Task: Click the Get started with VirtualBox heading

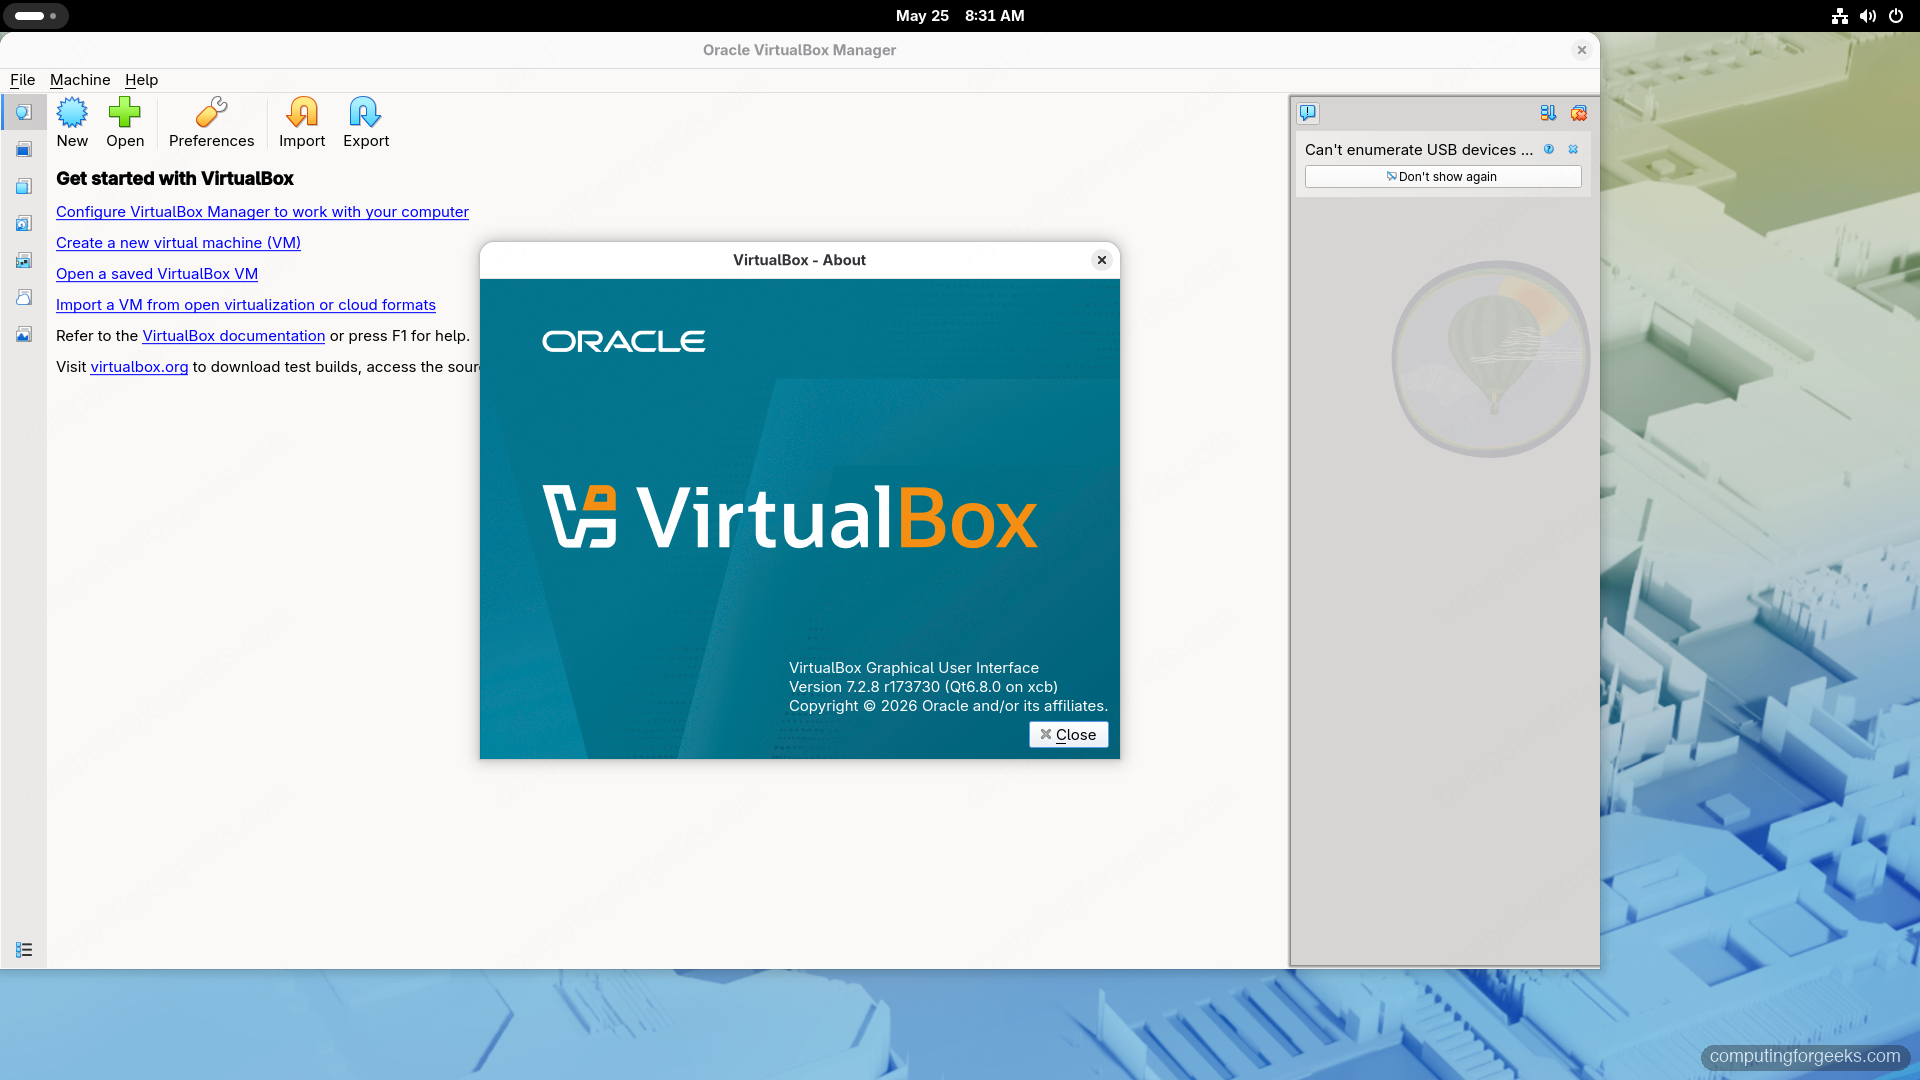Action: 175,179
